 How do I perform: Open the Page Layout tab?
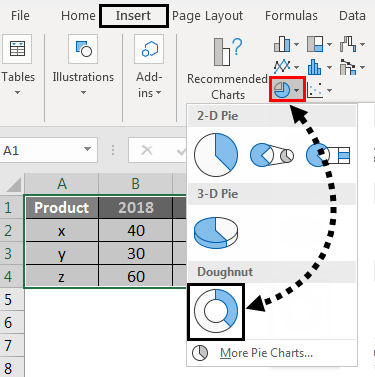point(207,16)
